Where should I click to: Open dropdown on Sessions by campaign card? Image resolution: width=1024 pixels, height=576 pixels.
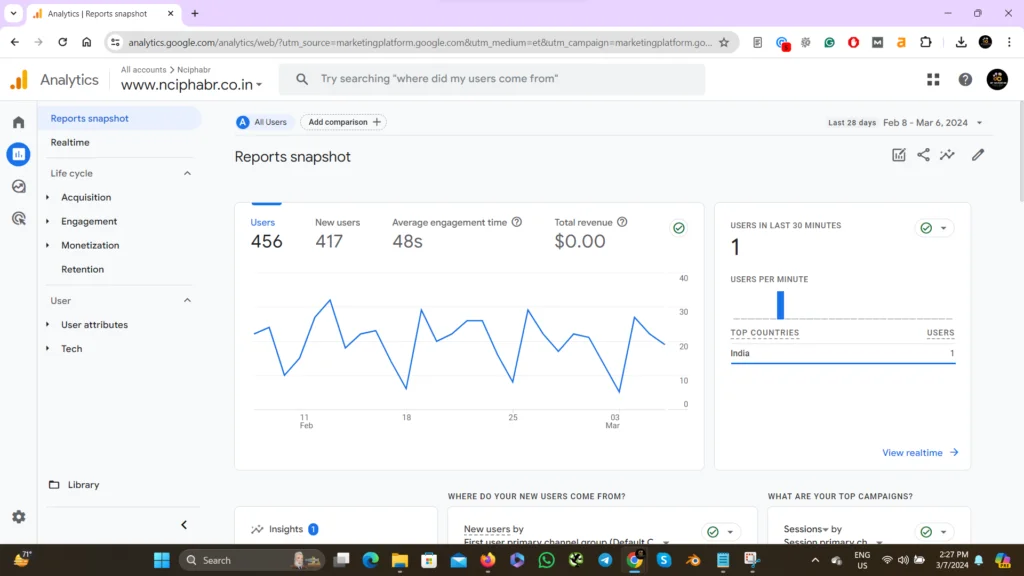[x=943, y=532]
